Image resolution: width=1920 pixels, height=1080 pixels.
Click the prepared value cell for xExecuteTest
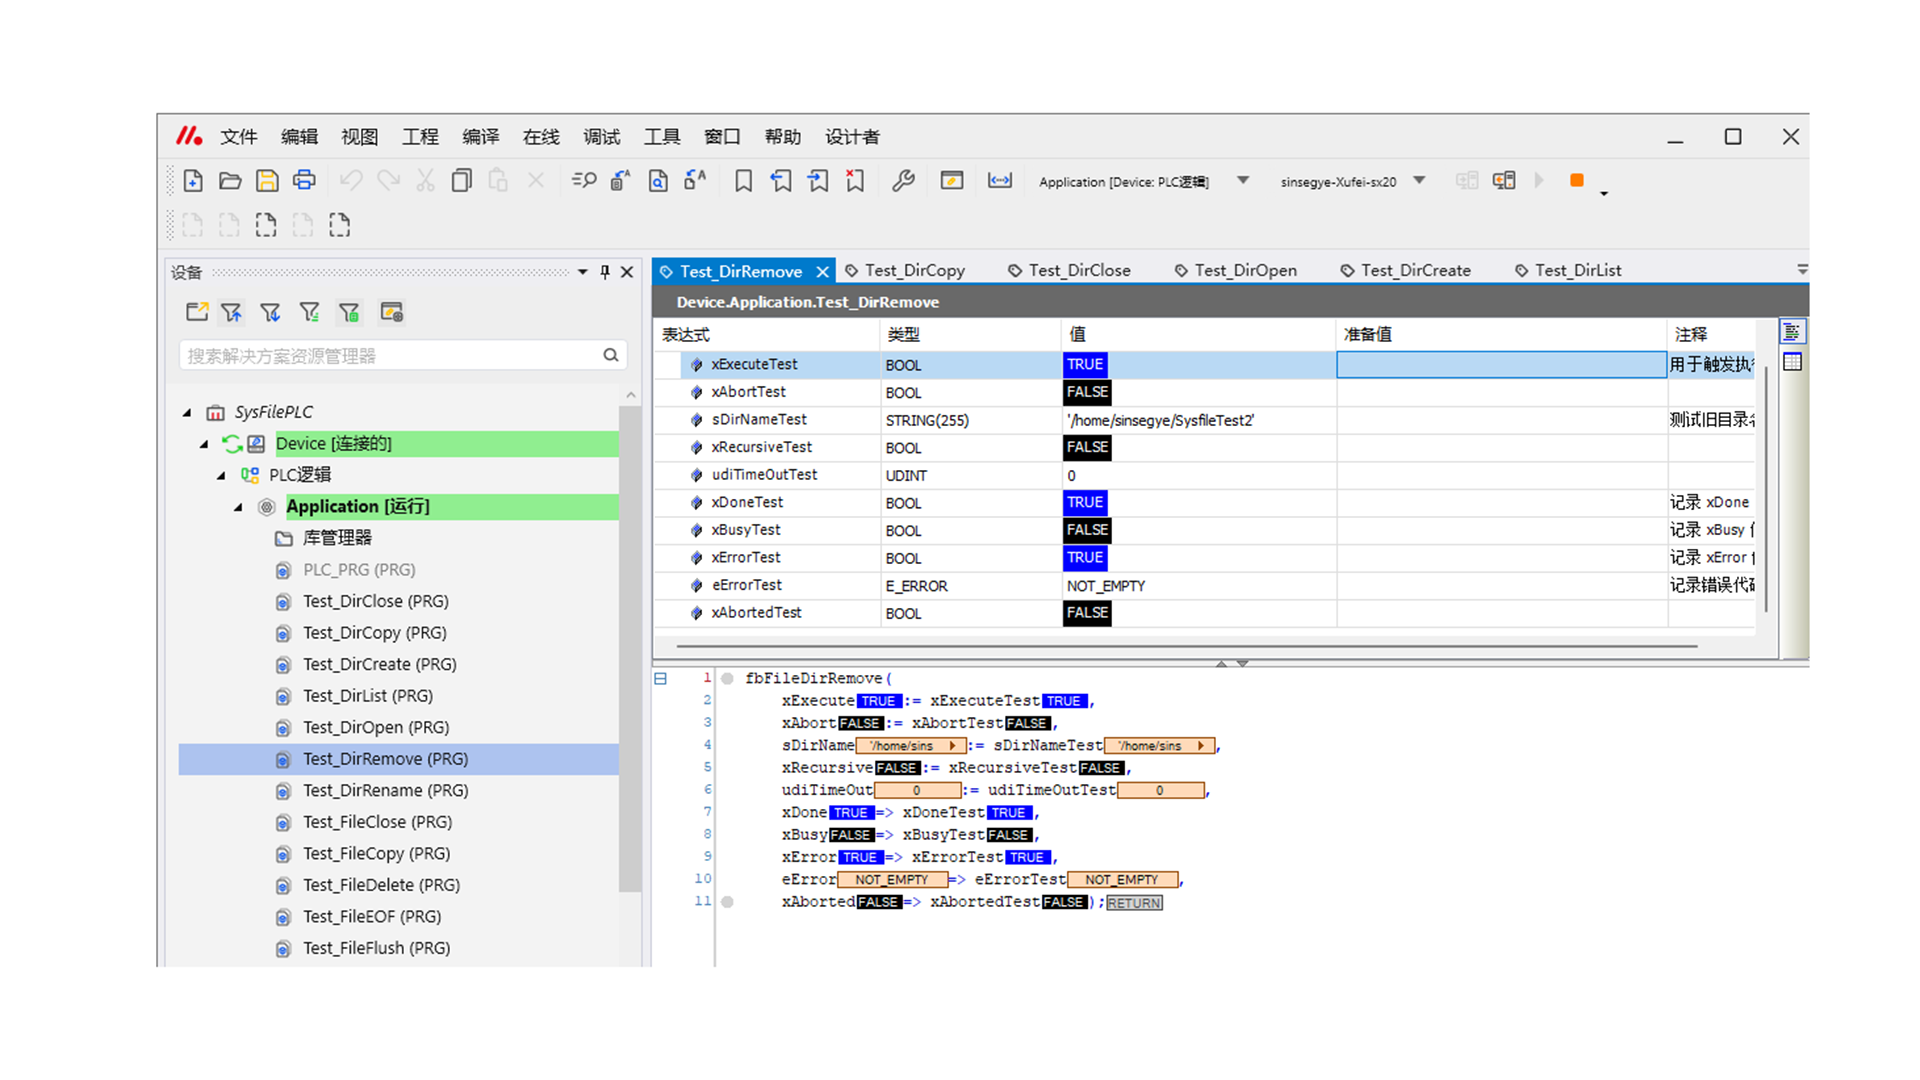[x=1502, y=365]
